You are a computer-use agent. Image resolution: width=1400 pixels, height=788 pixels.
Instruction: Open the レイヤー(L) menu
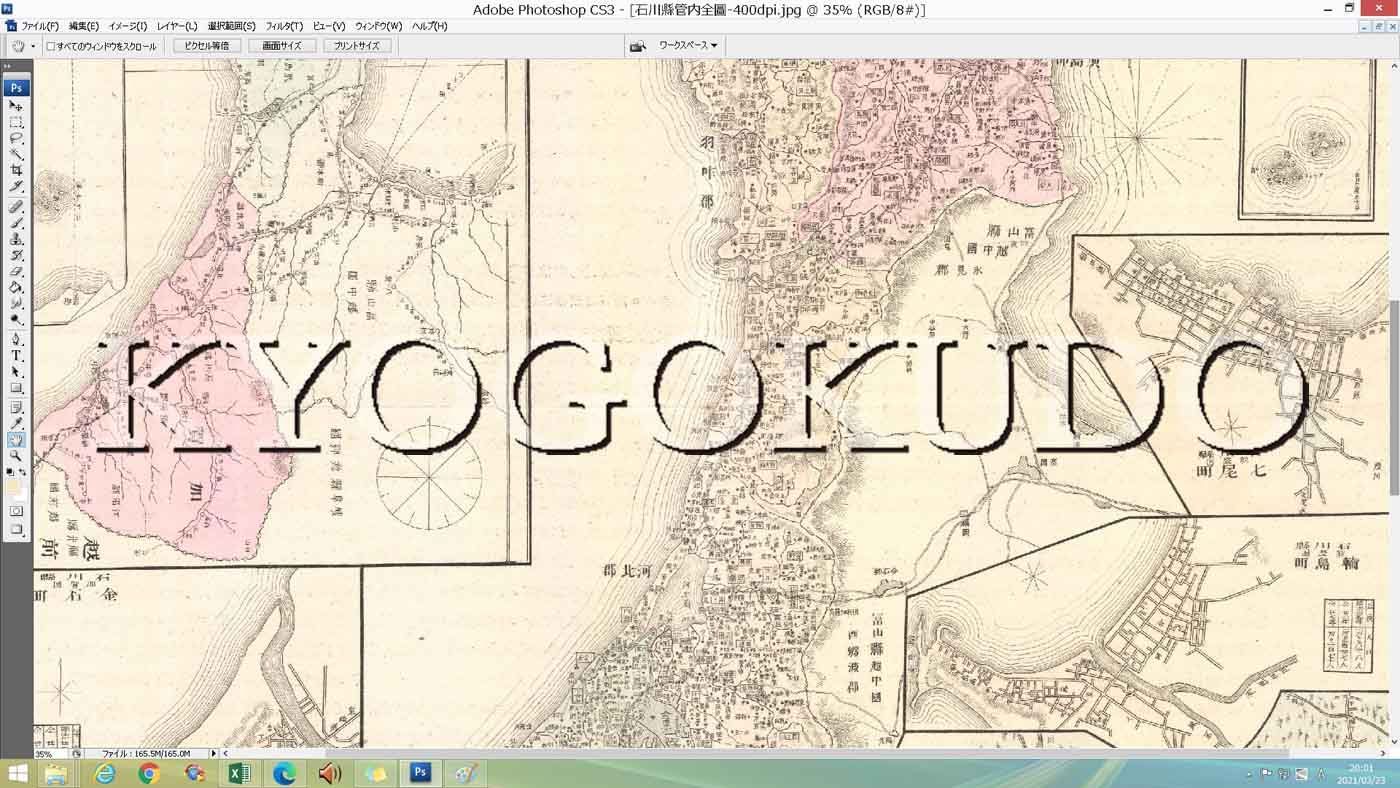pyautogui.click(x=178, y=26)
